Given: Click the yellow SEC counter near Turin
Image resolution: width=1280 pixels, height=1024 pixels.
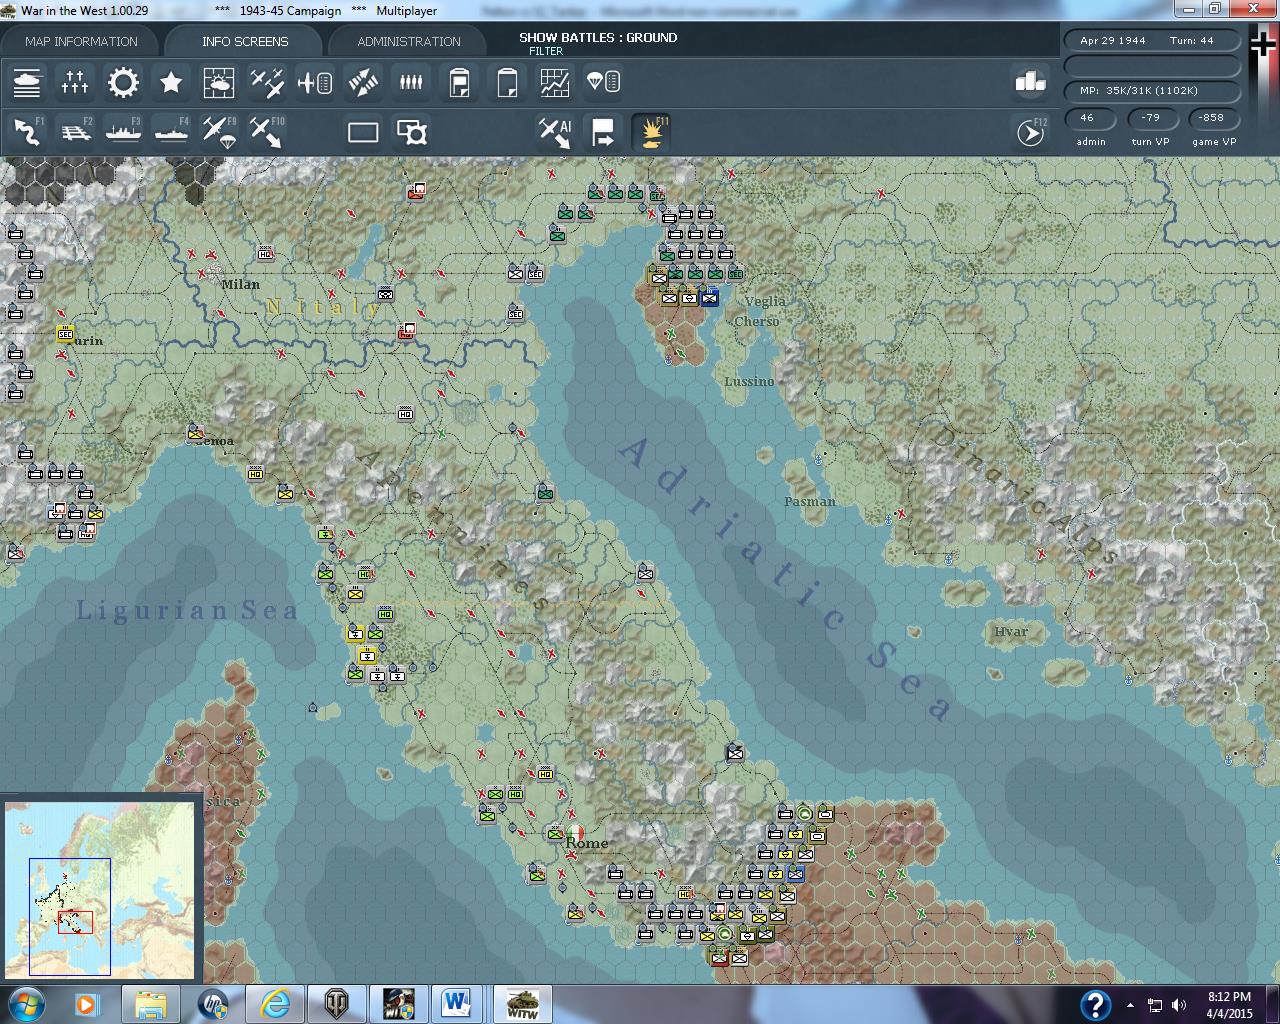Looking at the screenshot, I should coord(66,333).
